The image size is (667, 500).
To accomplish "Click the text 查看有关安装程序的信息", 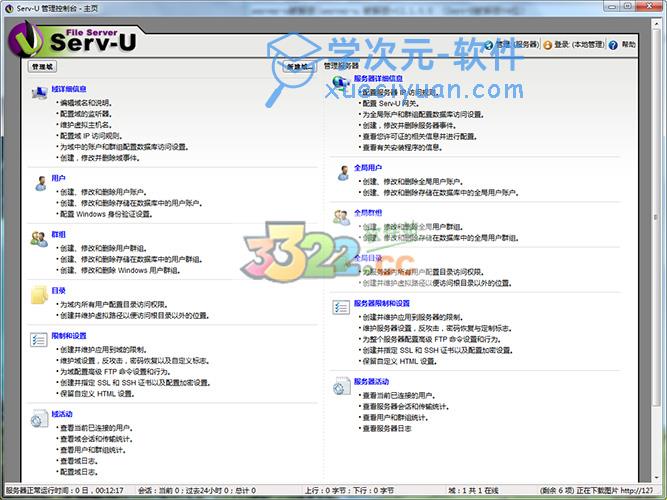I will (x=402, y=148).
